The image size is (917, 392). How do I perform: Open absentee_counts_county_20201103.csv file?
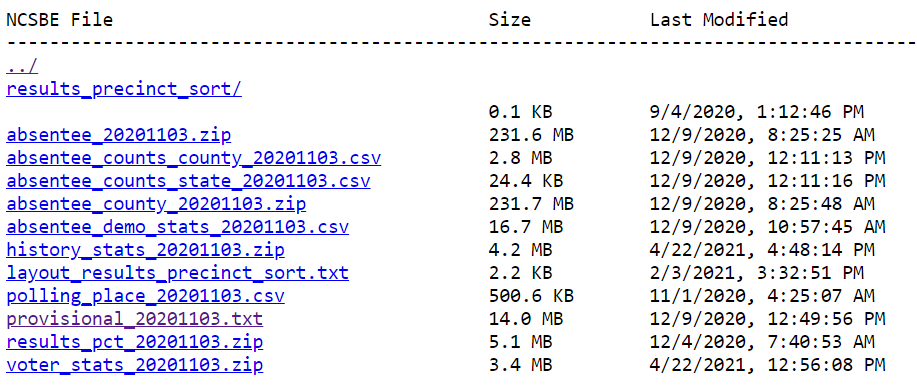(194, 158)
